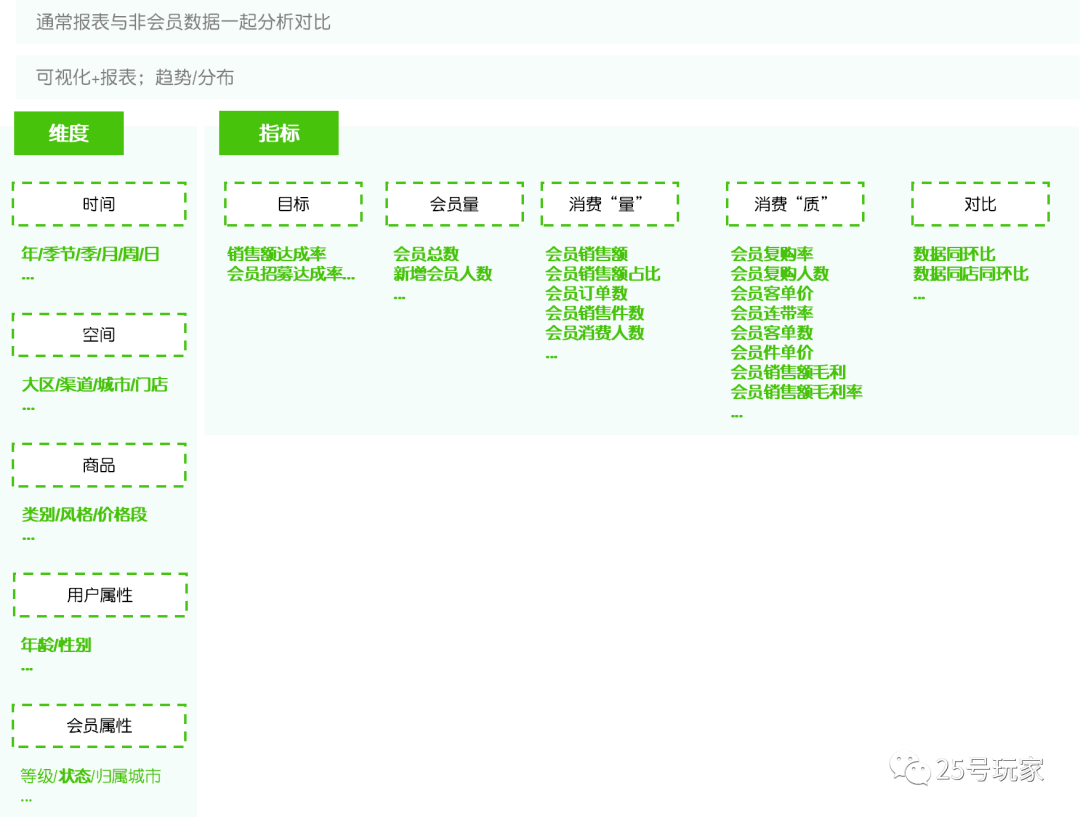Click the text 会员客单价
This screenshot has width=1080, height=817.
click(772, 293)
